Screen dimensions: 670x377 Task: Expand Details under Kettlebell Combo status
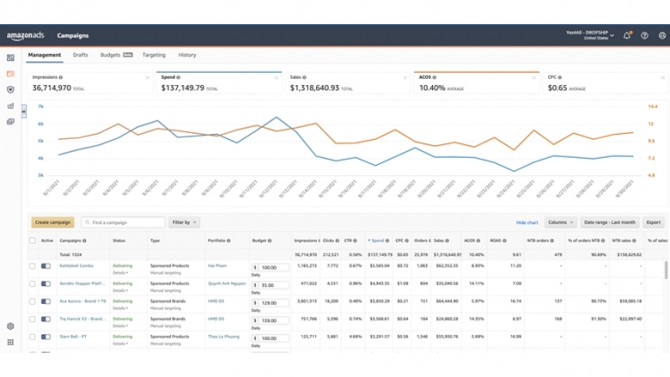click(x=120, y=273)
